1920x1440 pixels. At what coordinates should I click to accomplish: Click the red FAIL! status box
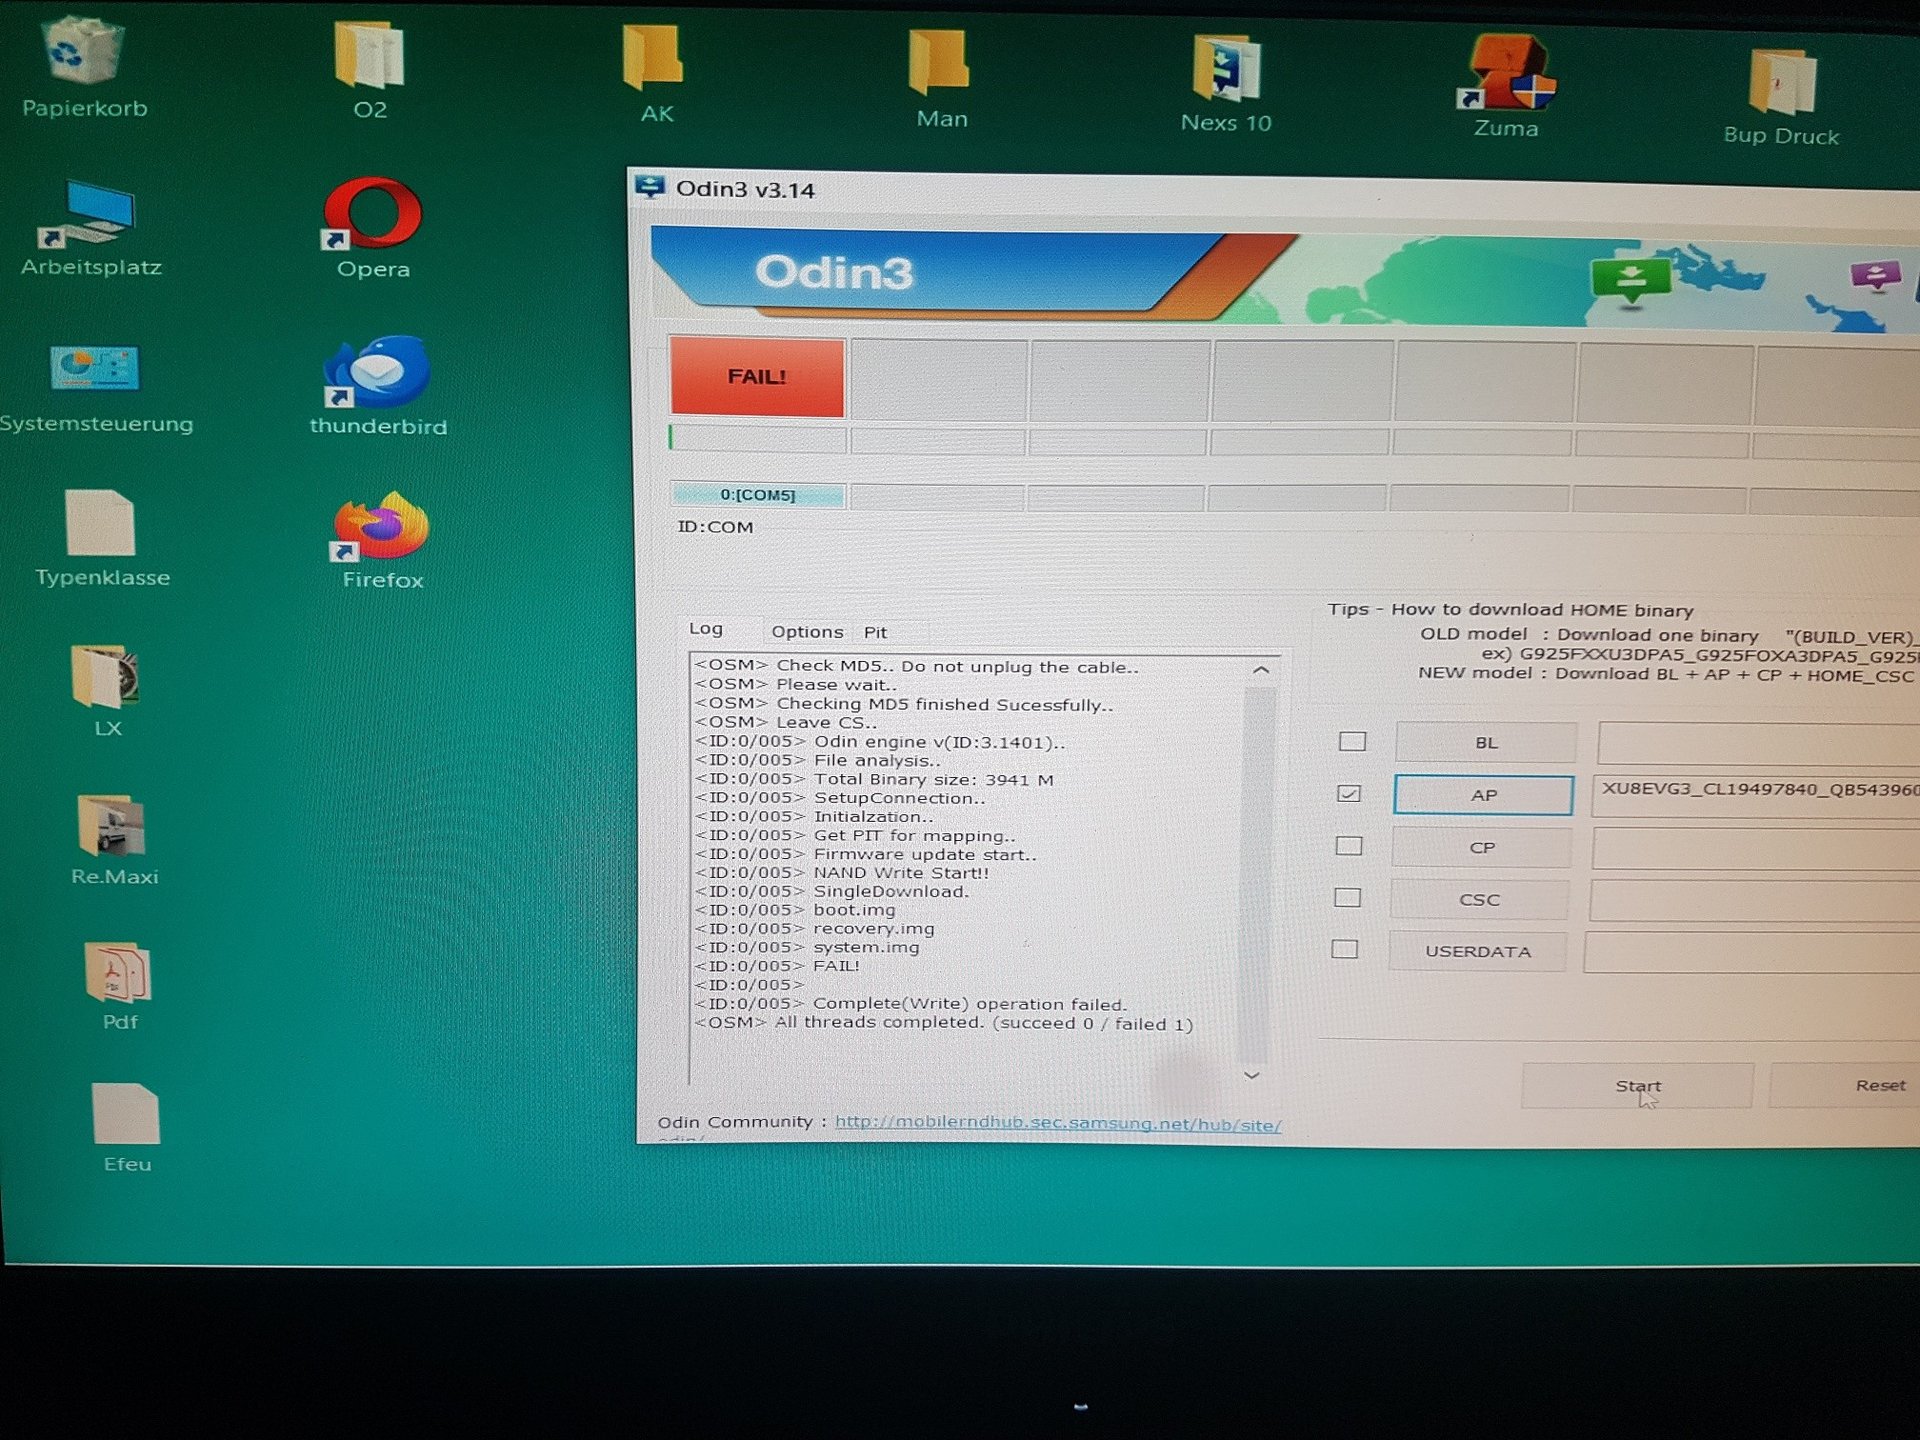pos(757,377)
